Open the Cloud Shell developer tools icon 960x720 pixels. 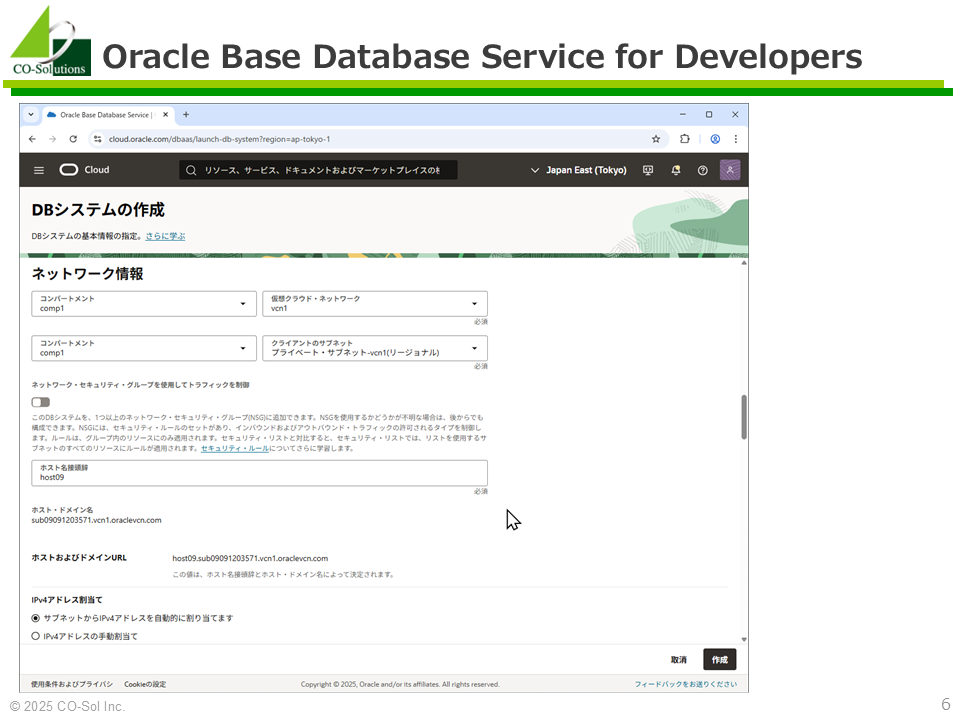tap(648, 170)
